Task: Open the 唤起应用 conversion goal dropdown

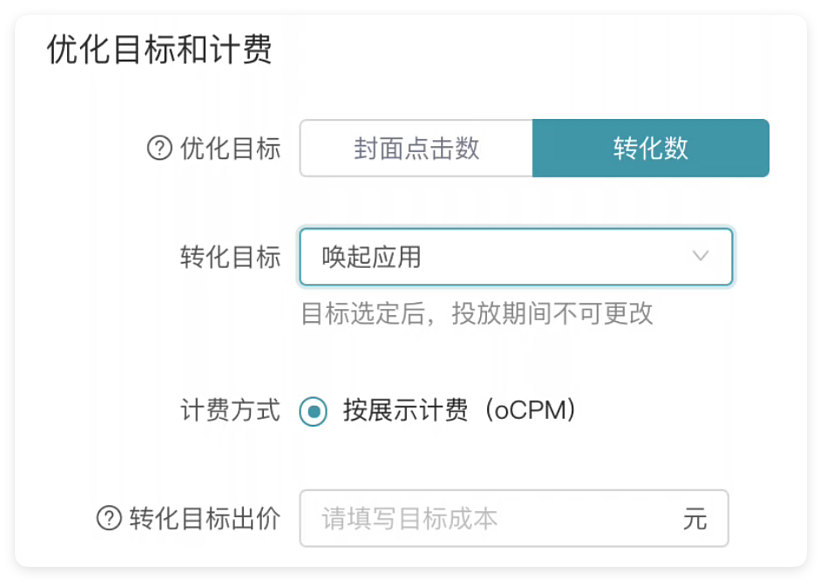Action: (x=515, y=257)
